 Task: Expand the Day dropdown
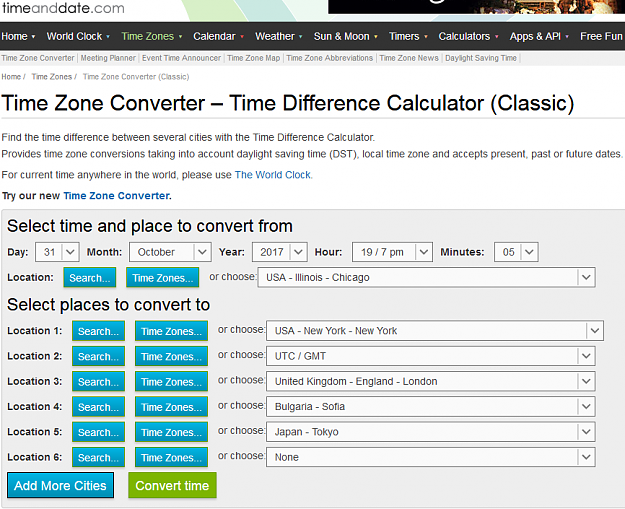tap(57, 252)
